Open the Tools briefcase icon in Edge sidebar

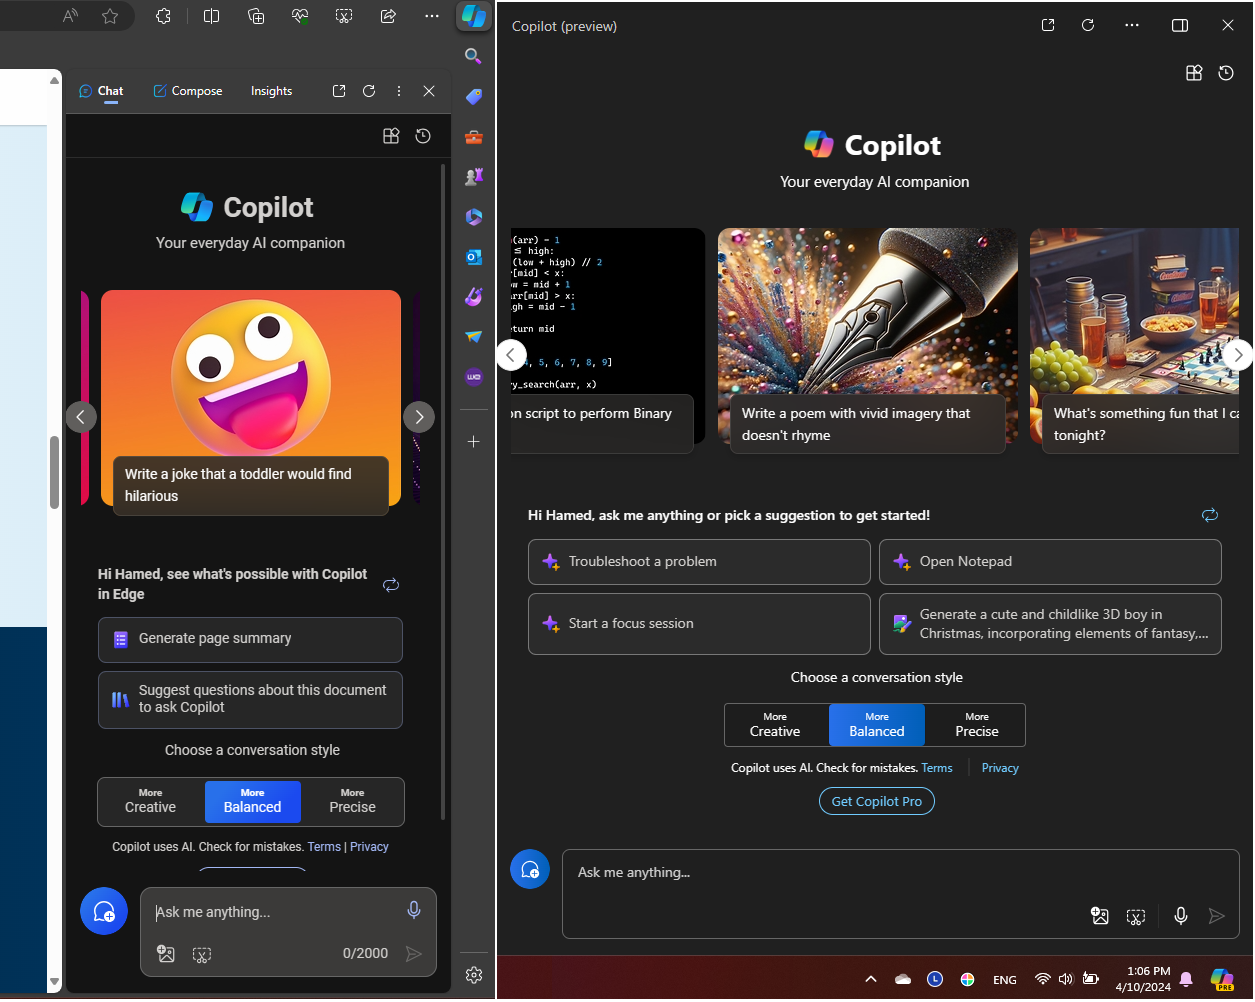tap(474, 136)
